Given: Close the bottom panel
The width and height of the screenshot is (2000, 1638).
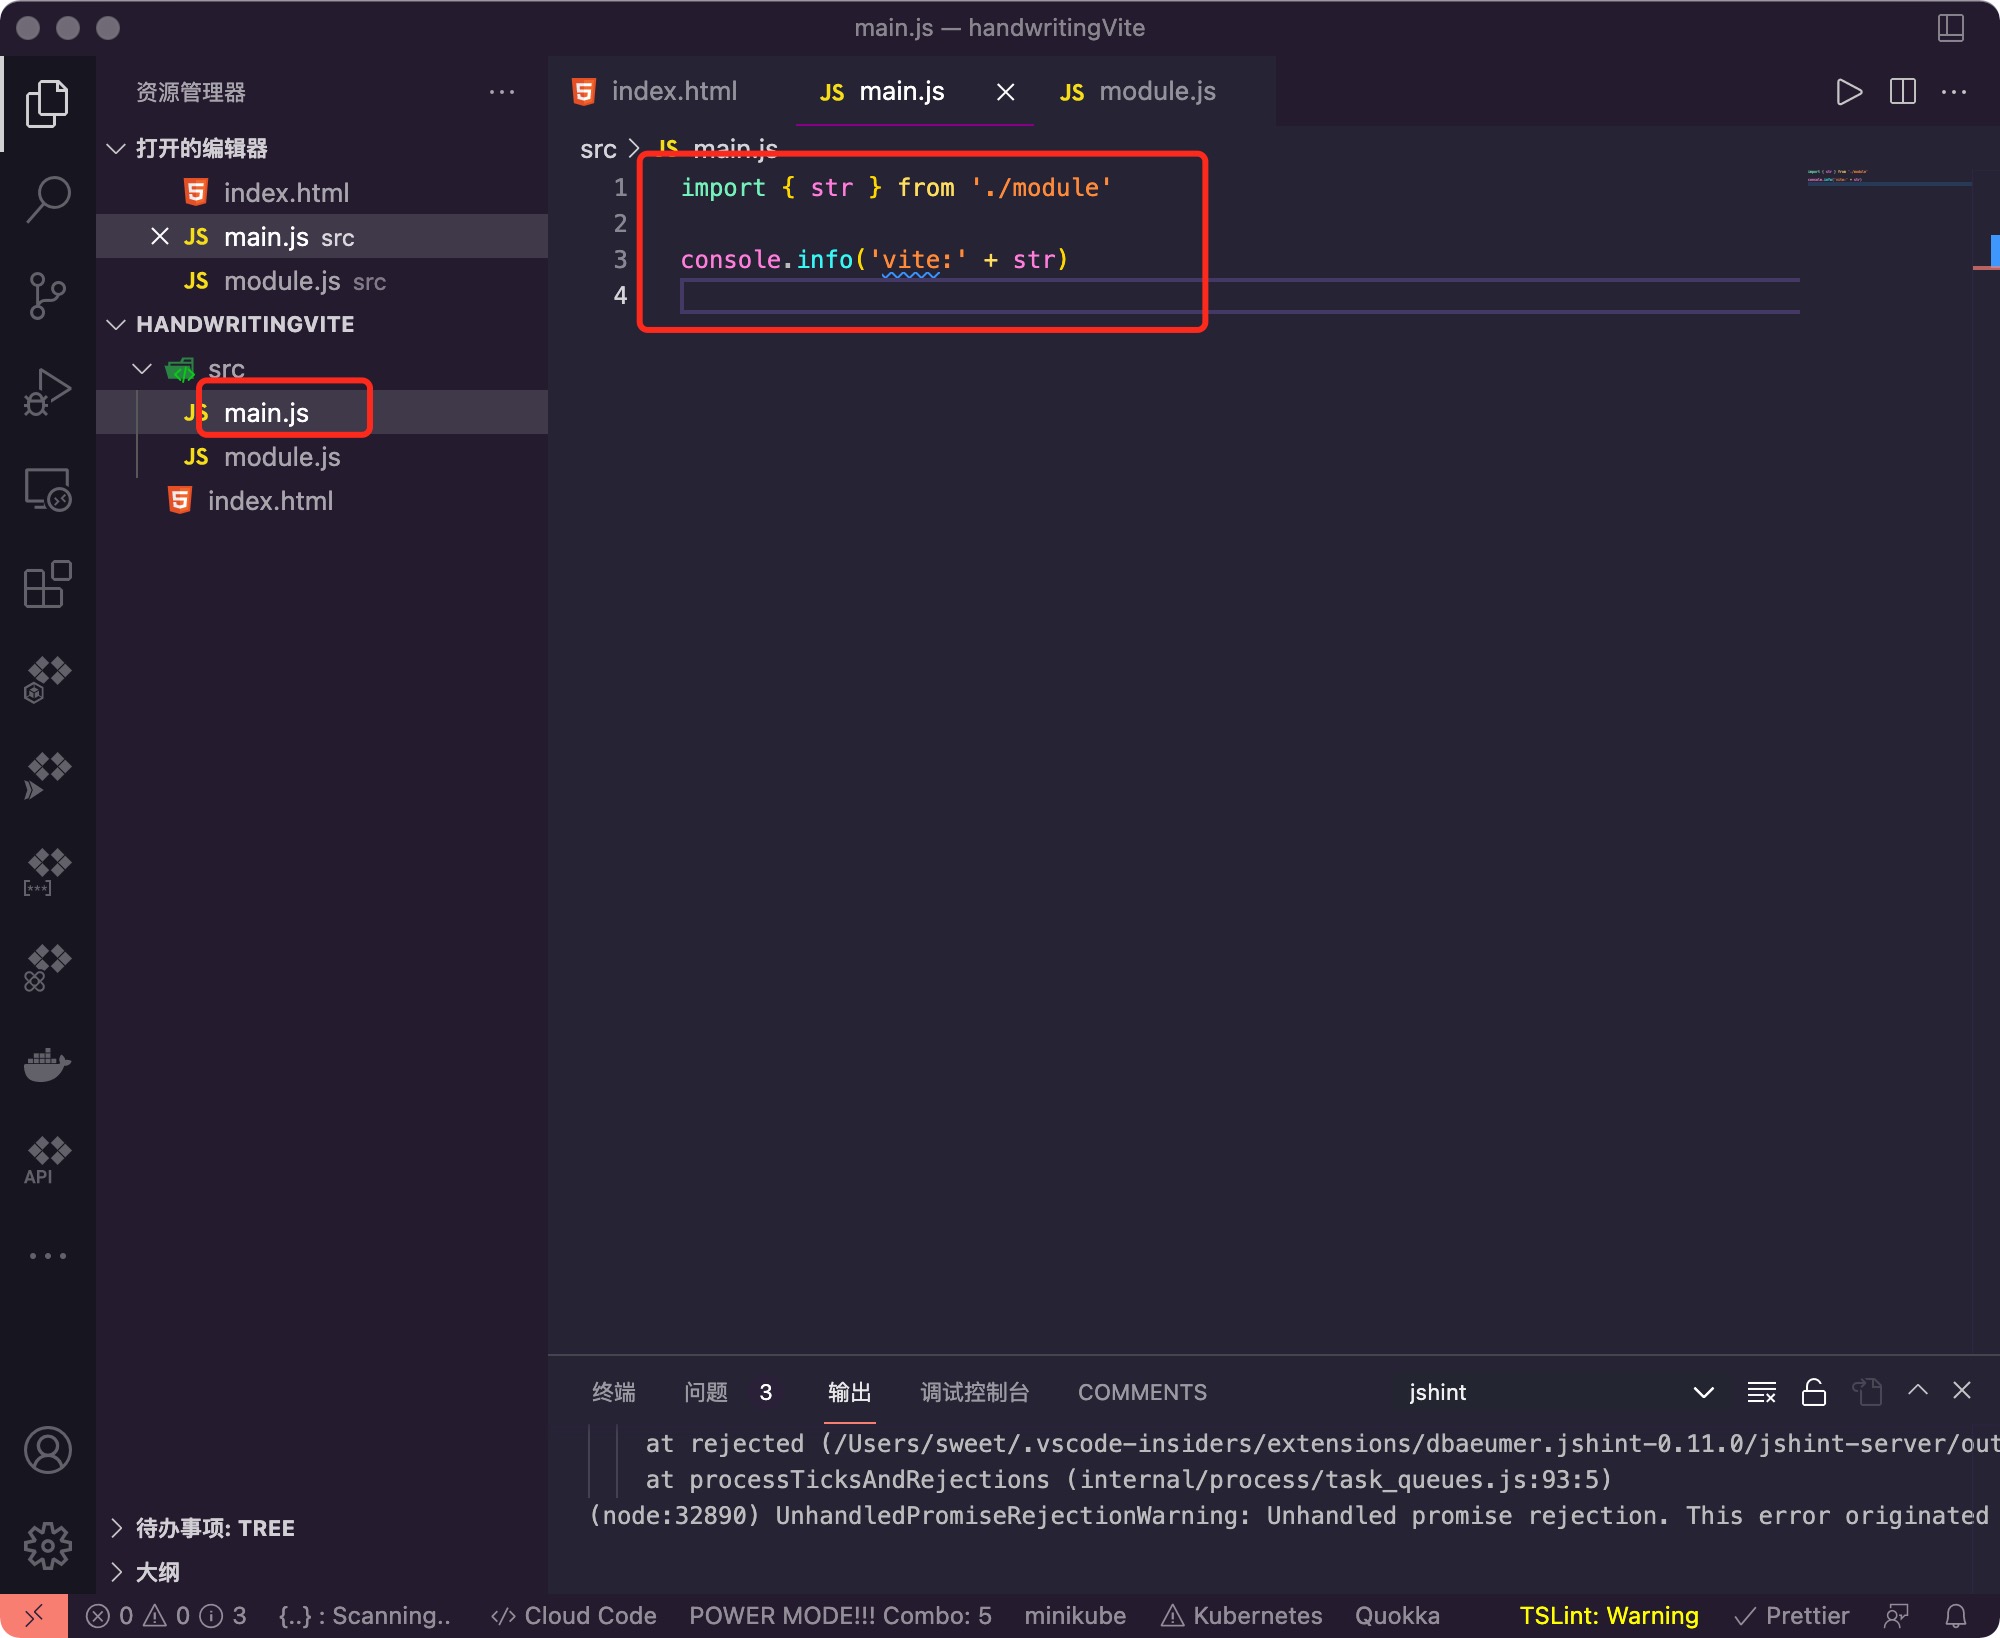Looking at the screenshot, I should [x=1962, y=1391].
